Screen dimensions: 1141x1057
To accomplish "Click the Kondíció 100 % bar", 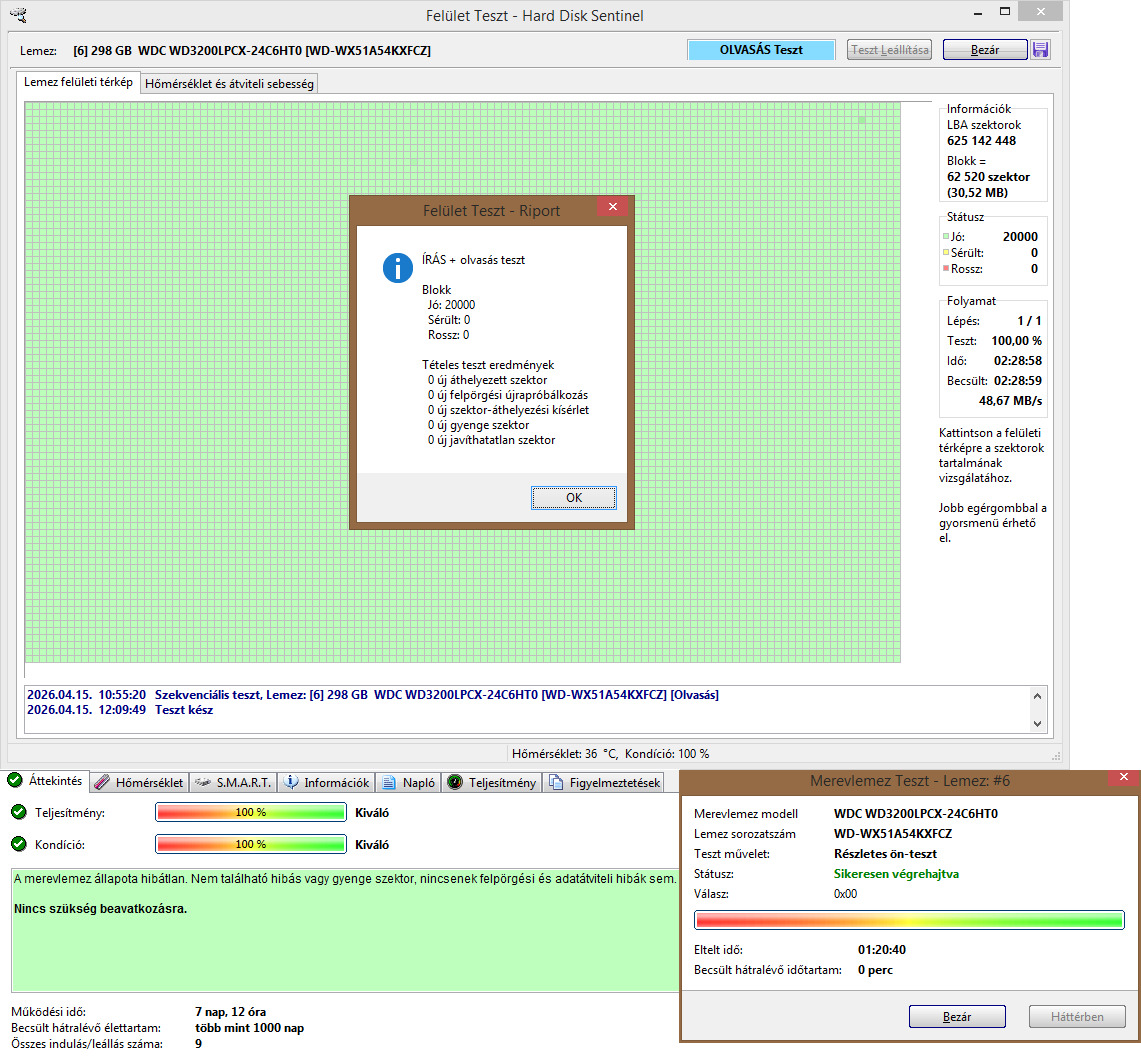I will pyautogui.click(x=251, y=844).
